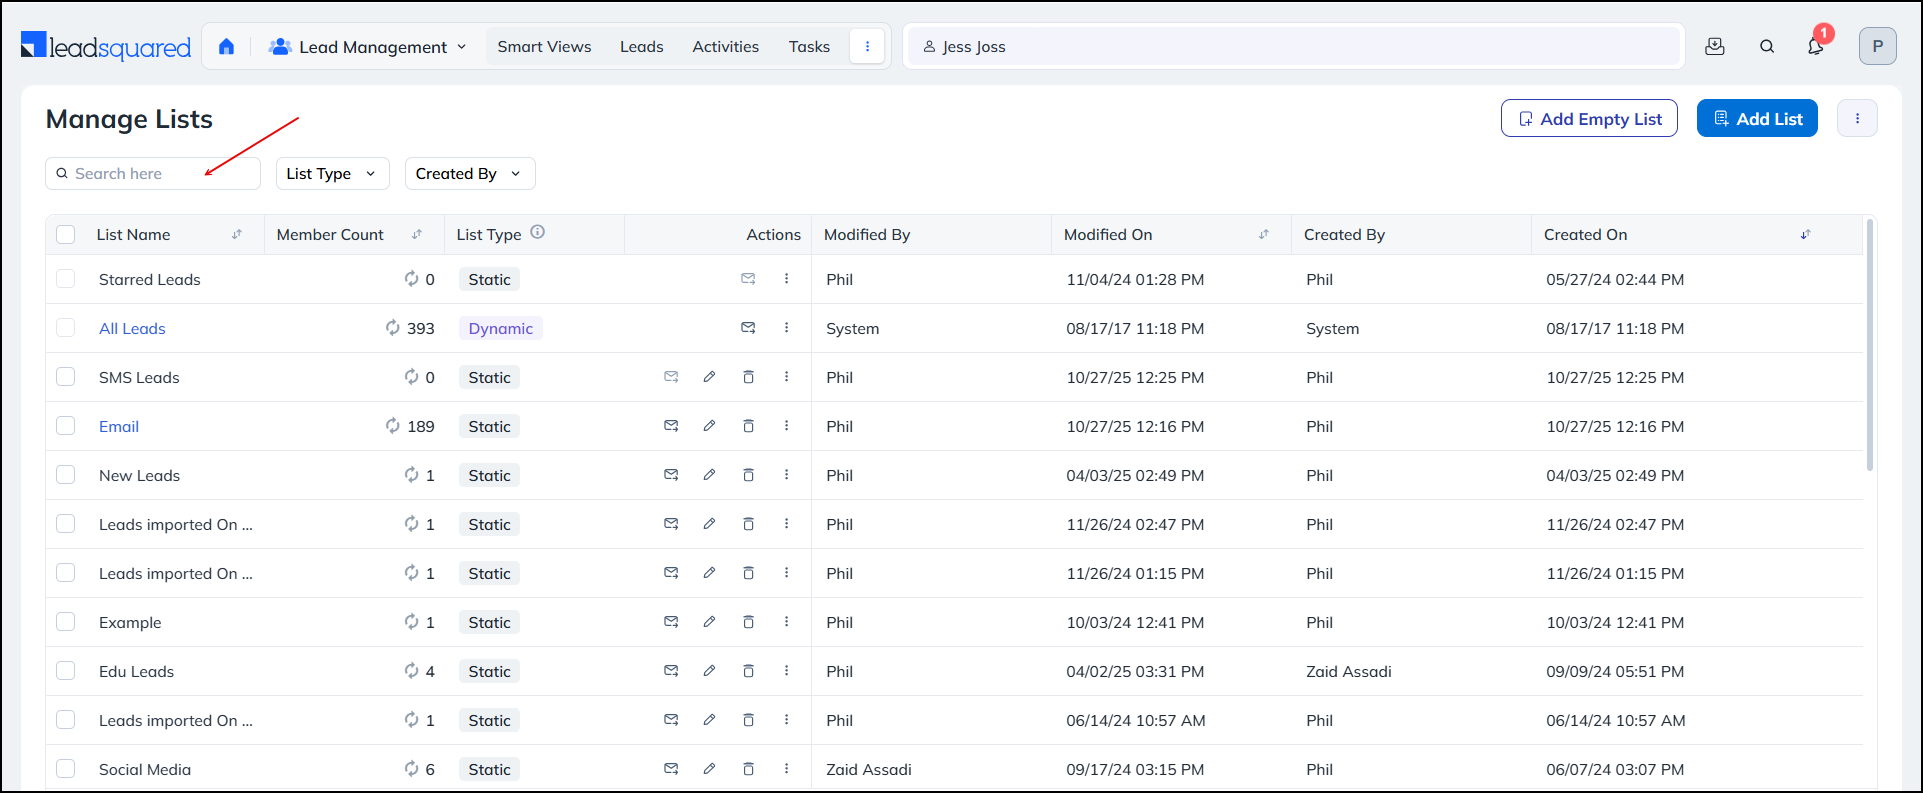Select the Edu Leads checkbox
The image size is (1923, 793).
(x=66, y=671)
